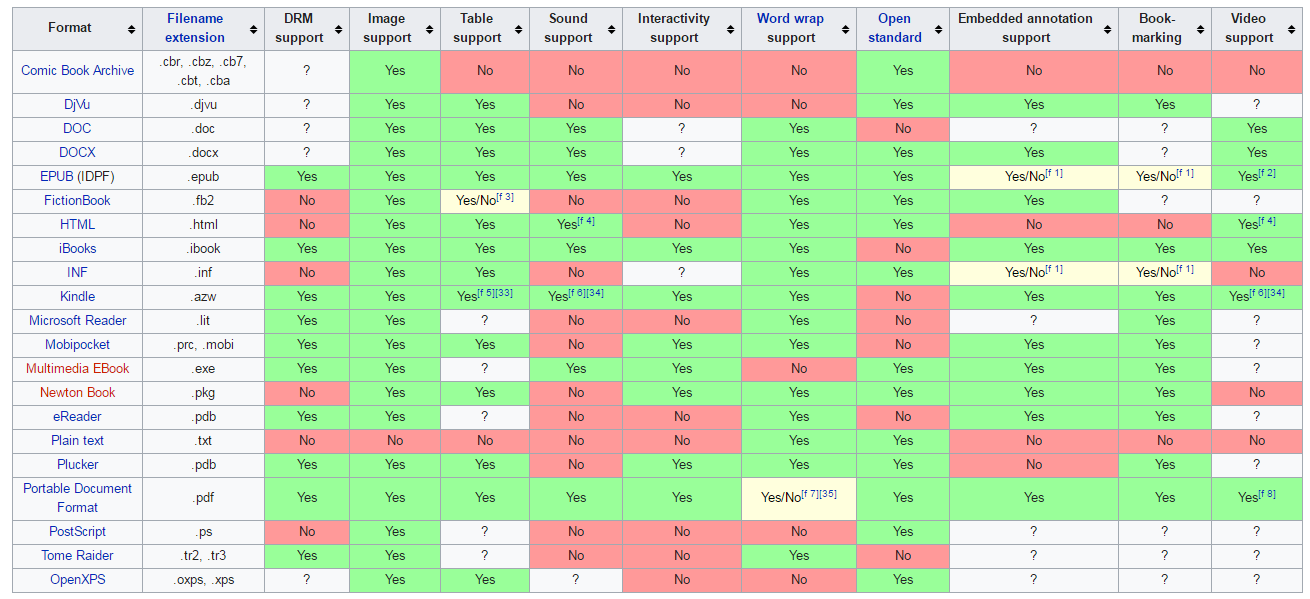Open the DjVu format link
Viewport: 1310px width, 599px height.
point(77,105)
